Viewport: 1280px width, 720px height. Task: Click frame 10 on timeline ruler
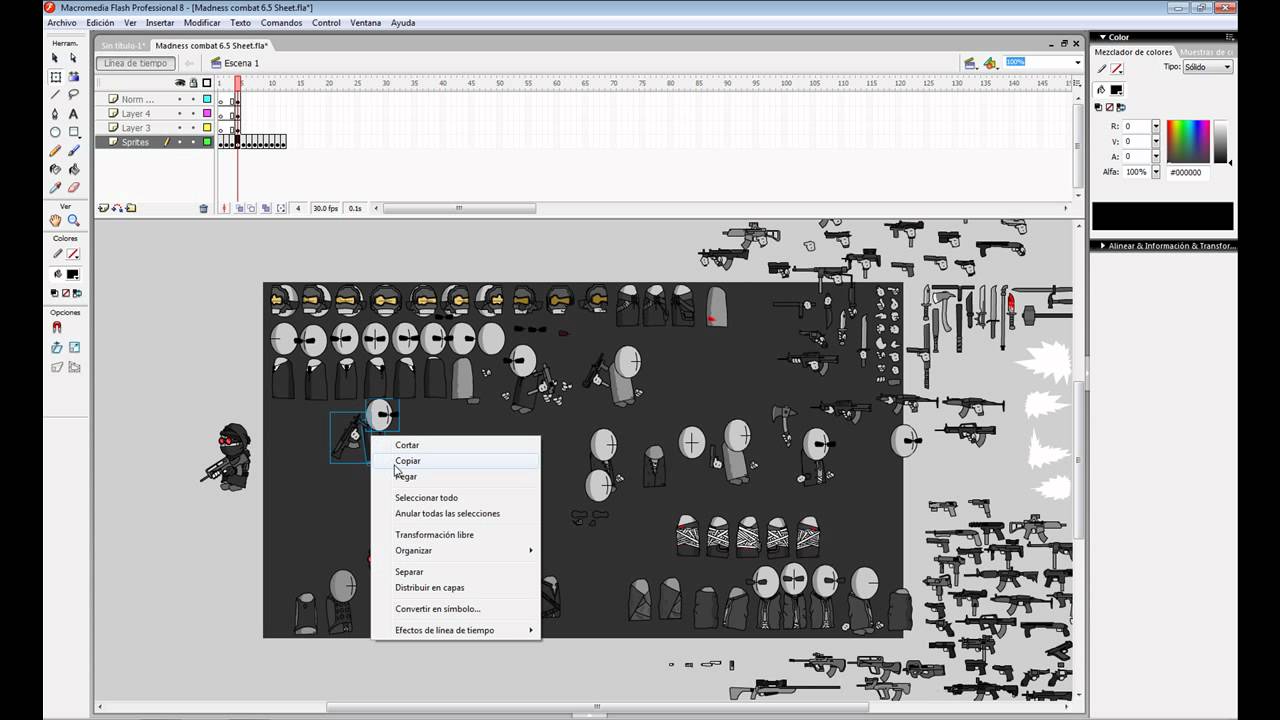click(x=272, y=83)
